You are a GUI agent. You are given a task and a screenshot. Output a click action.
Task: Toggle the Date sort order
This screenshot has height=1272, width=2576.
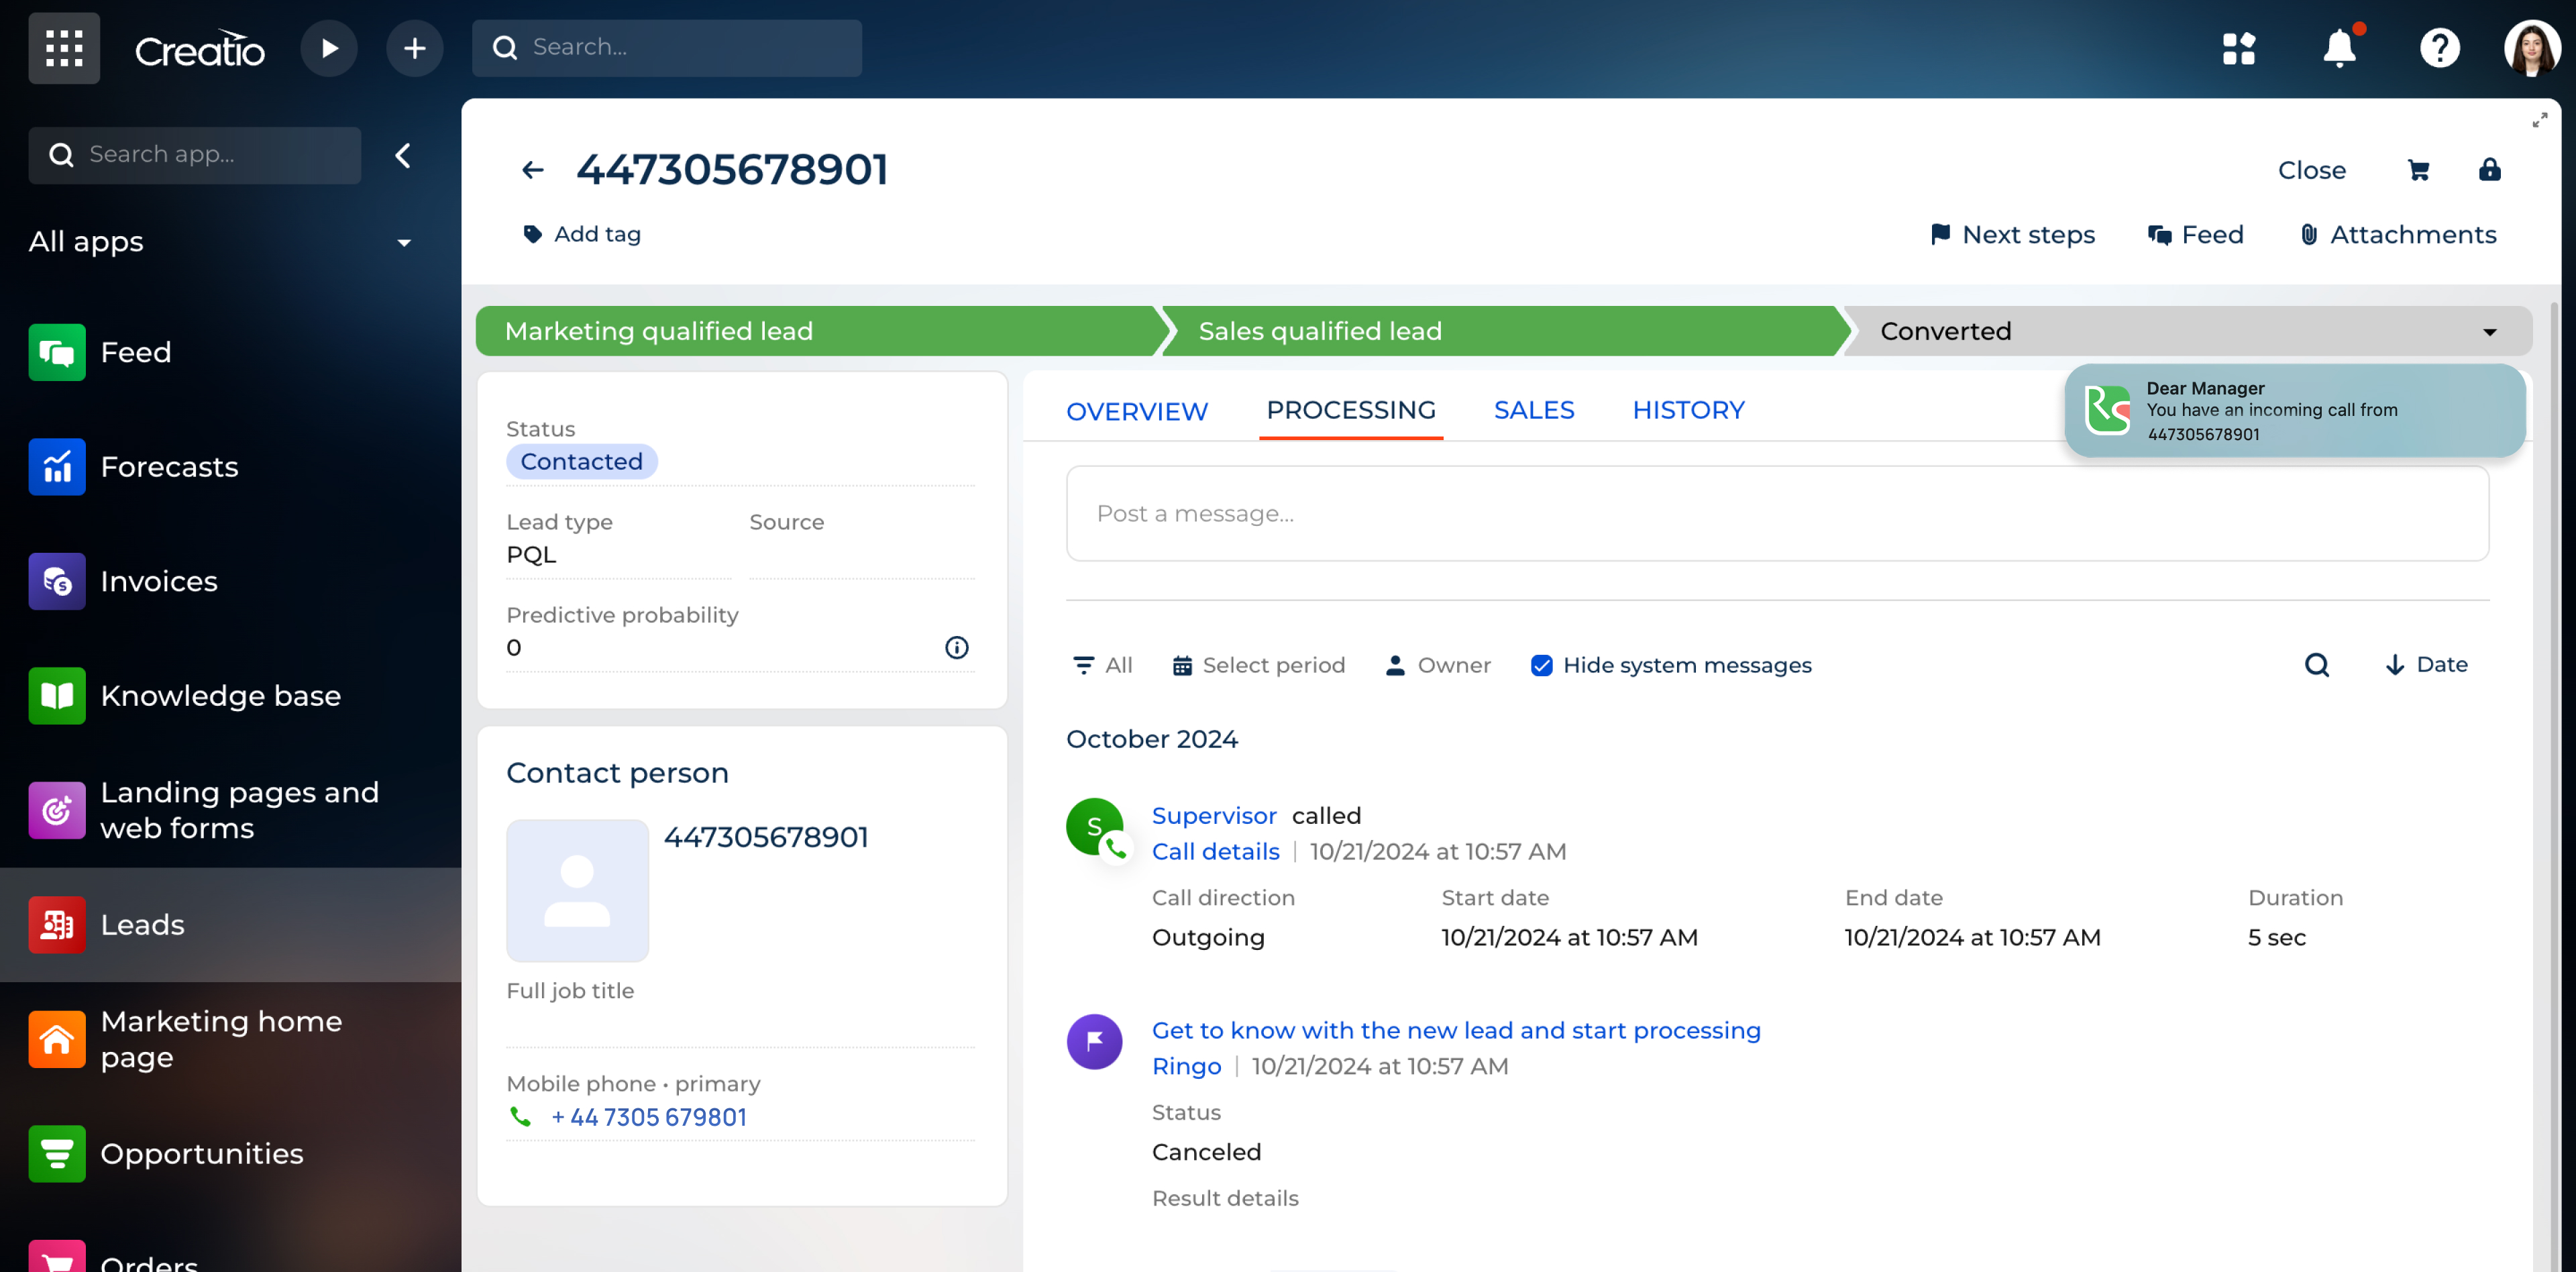point(2426,665)
